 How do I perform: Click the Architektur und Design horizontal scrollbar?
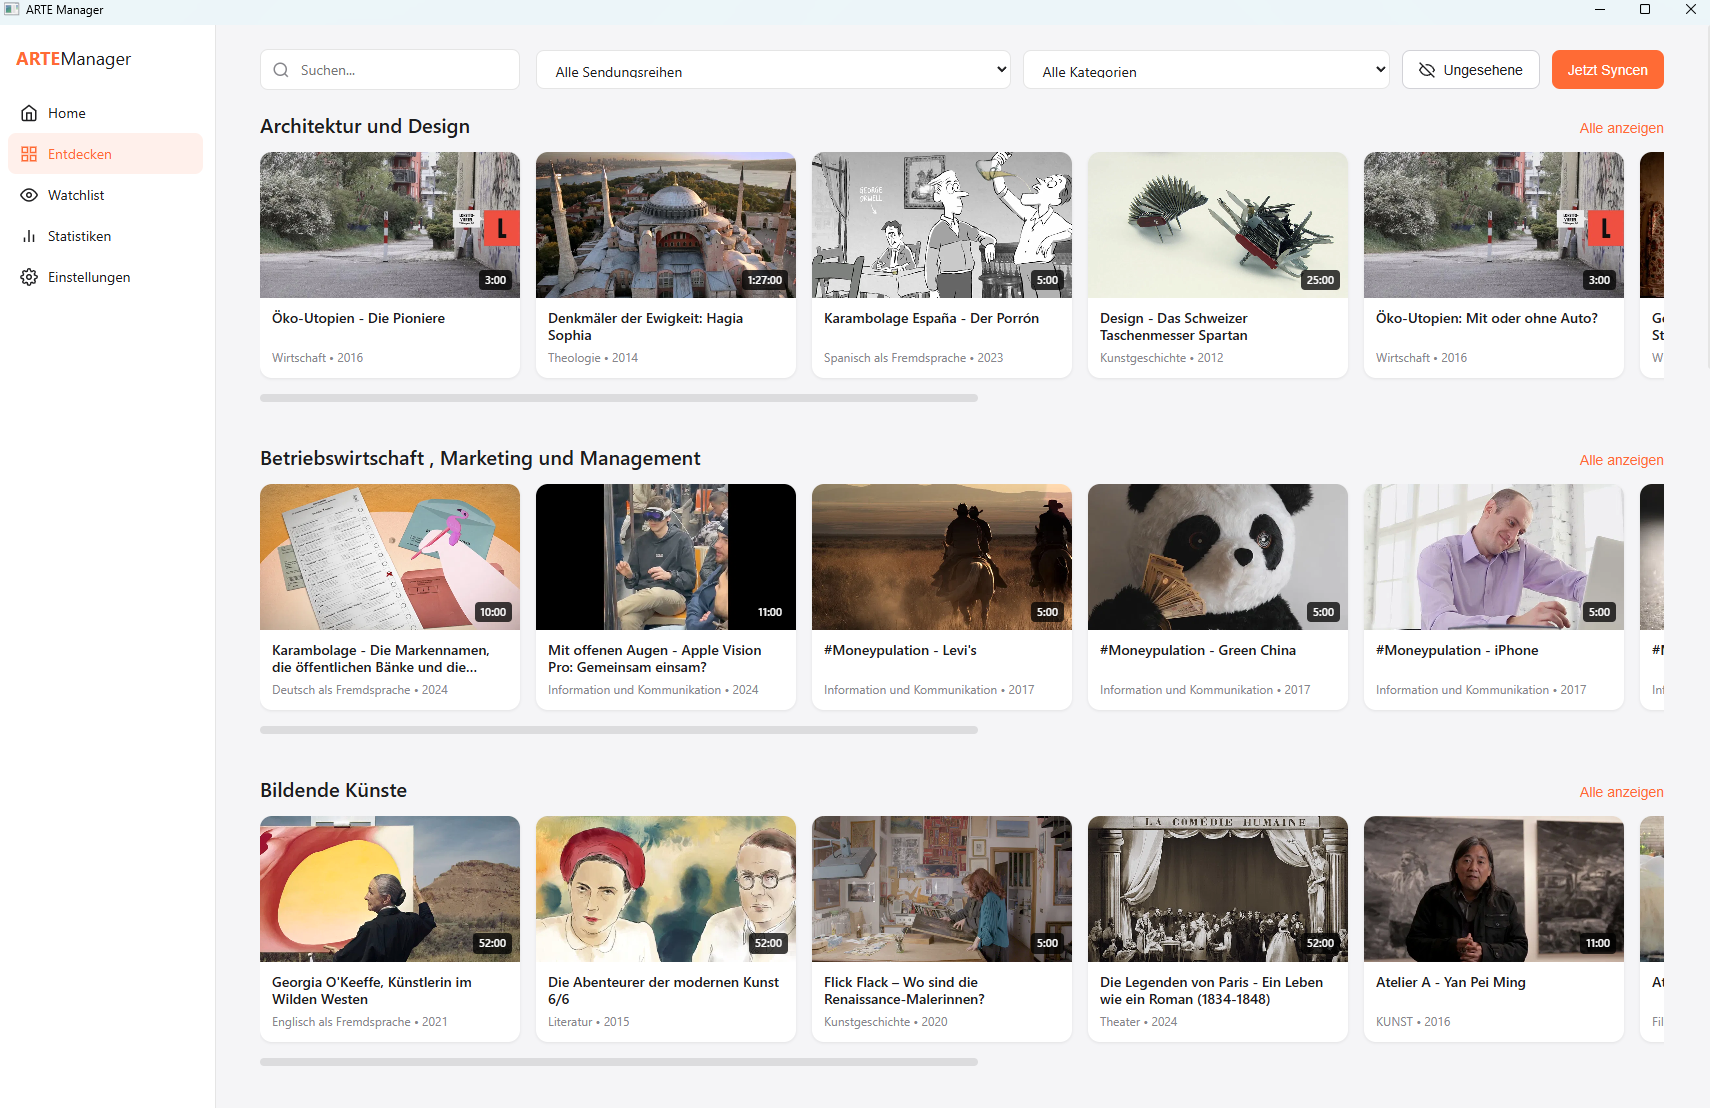pos(618,398)
